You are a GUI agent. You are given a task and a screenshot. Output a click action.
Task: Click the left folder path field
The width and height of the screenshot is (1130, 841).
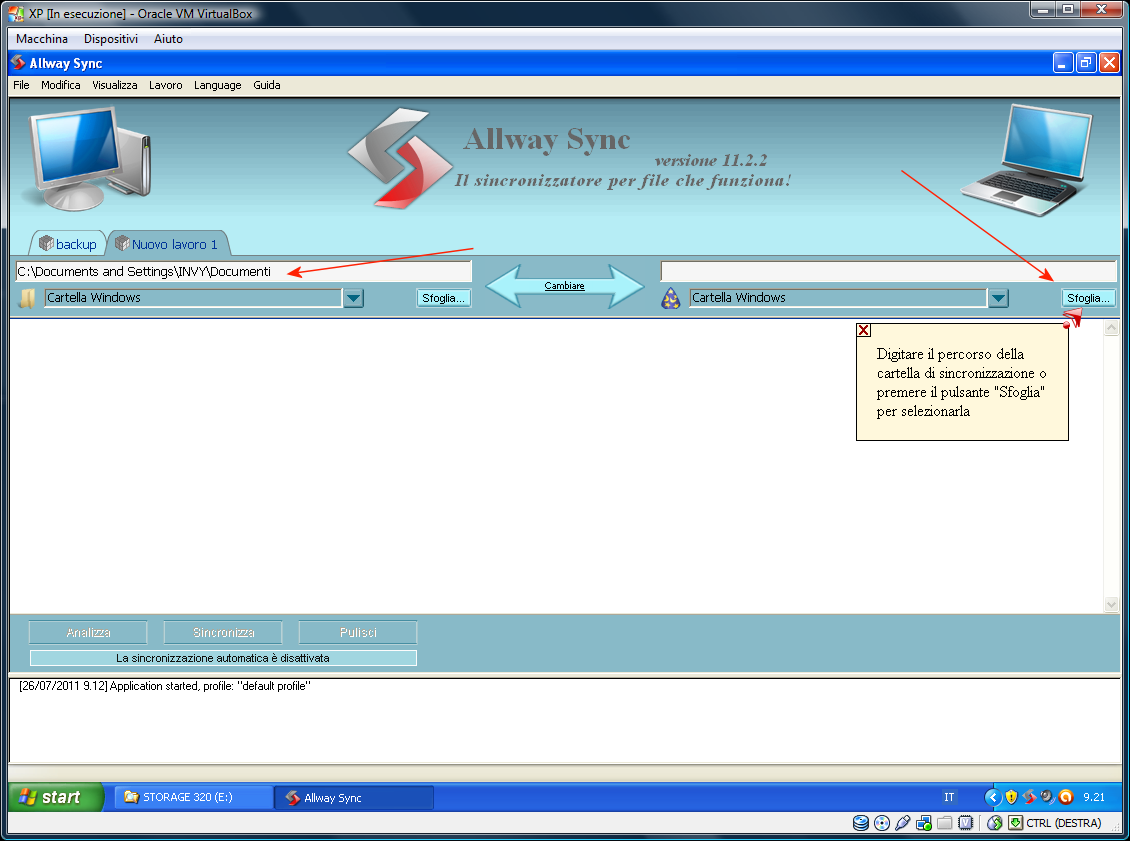[x=244, y=272]
